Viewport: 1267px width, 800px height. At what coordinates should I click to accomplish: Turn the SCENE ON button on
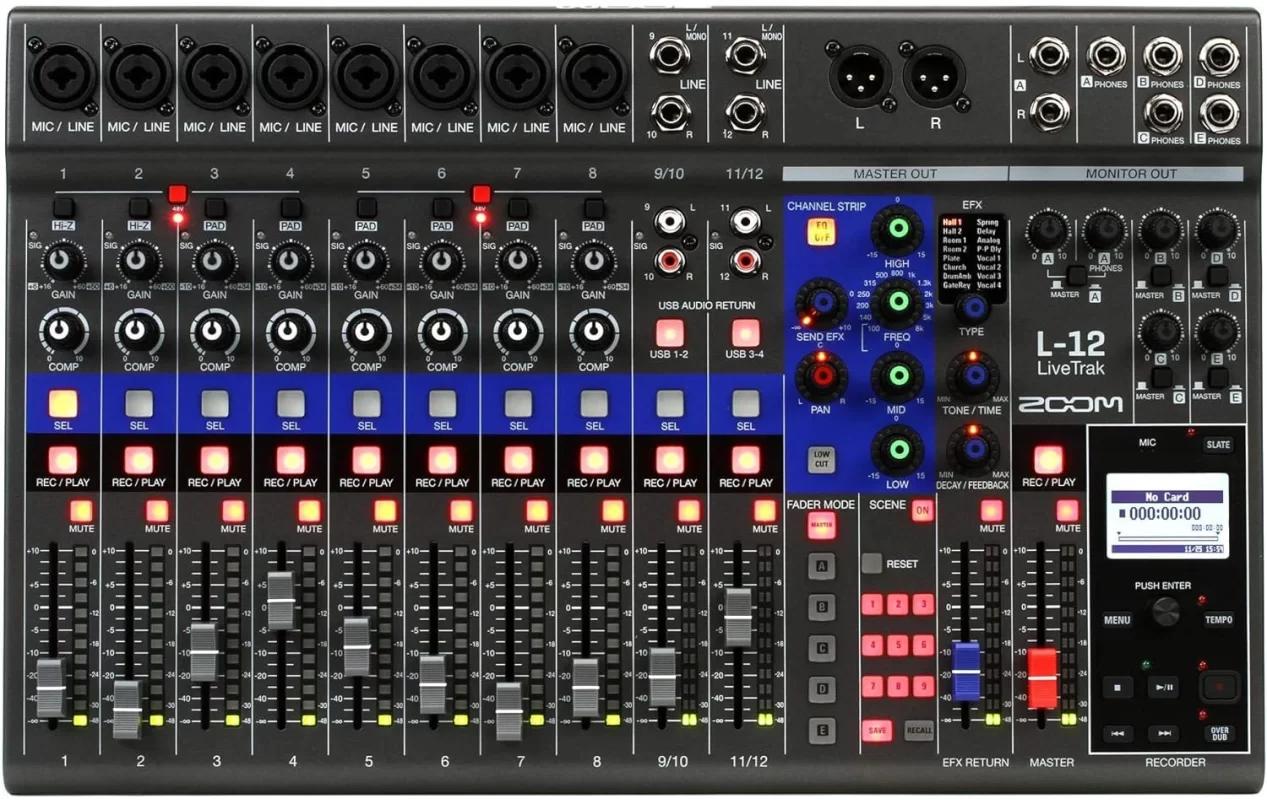922,510
